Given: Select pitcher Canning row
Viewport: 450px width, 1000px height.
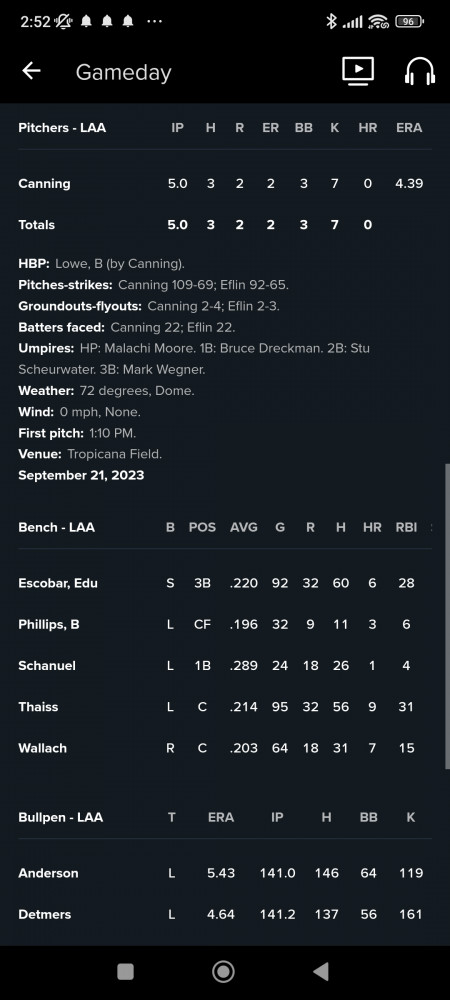Looking at the screenshot, I should point(224,184).
